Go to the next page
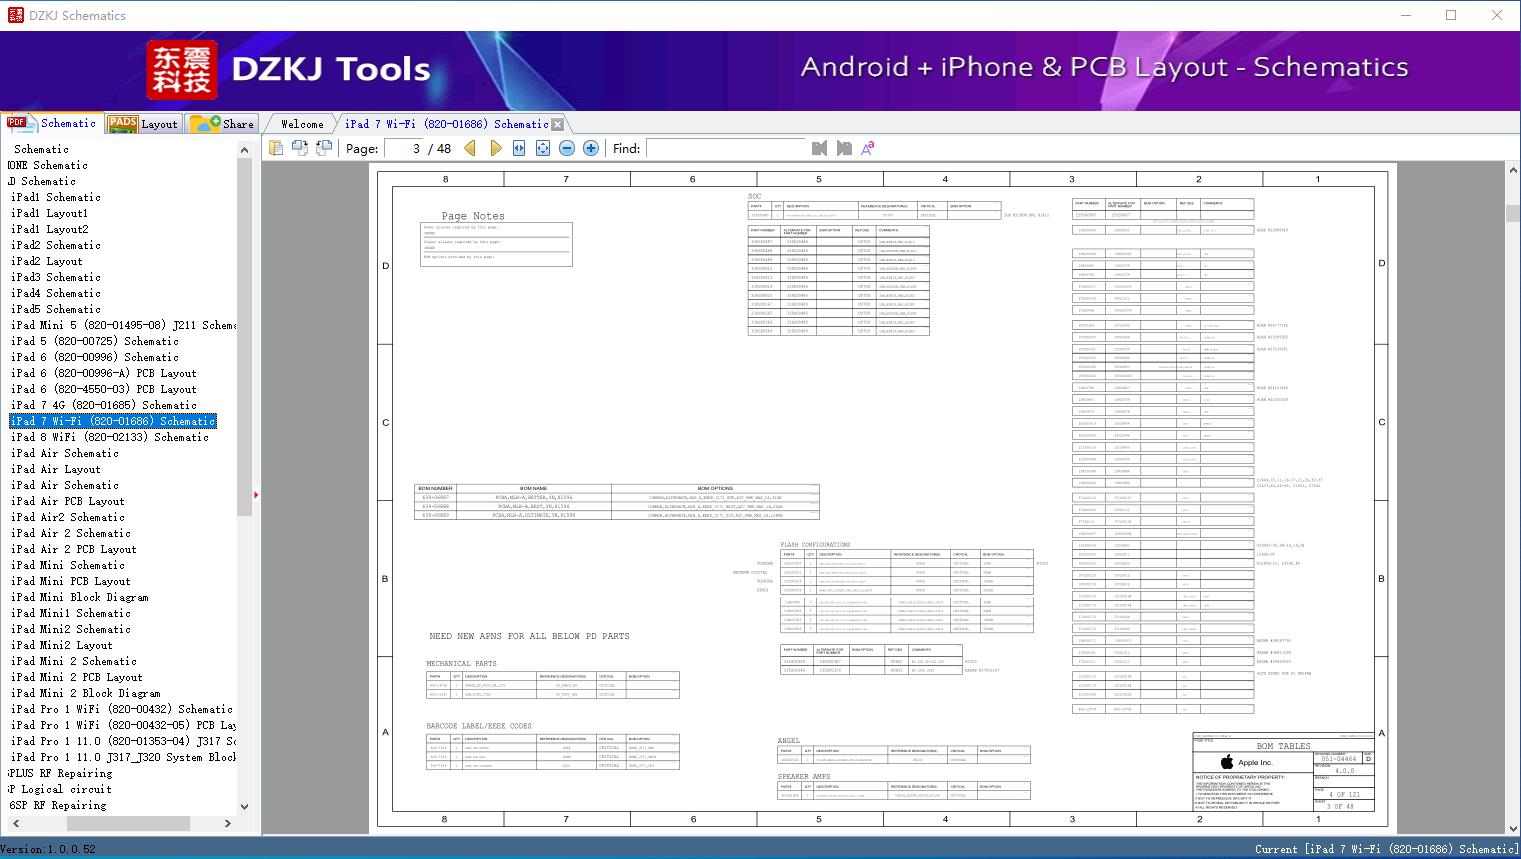The height and width of the screenshot is (859, 1521). [x=495, y=148]
